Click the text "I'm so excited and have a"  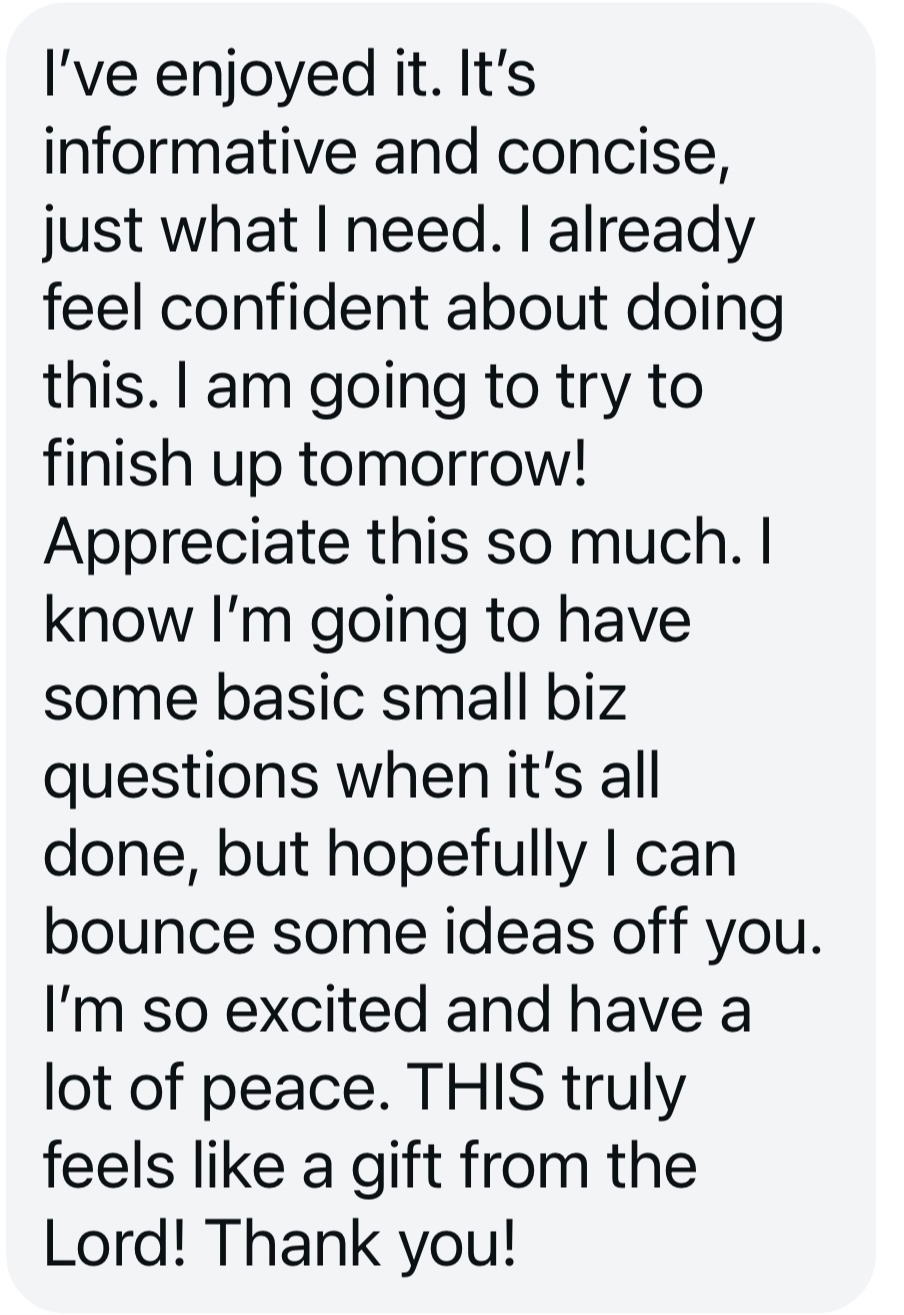click(397, 1009)
